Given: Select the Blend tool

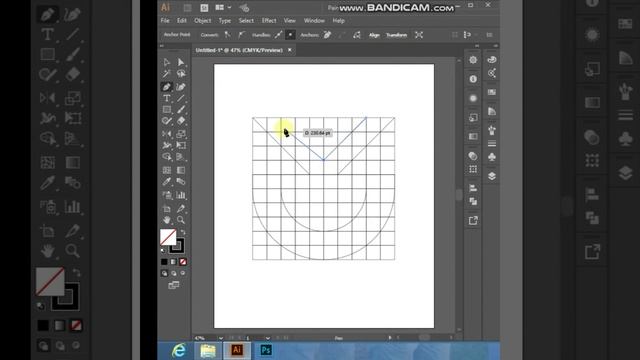Looking at the screenshot, I should 181,182.
